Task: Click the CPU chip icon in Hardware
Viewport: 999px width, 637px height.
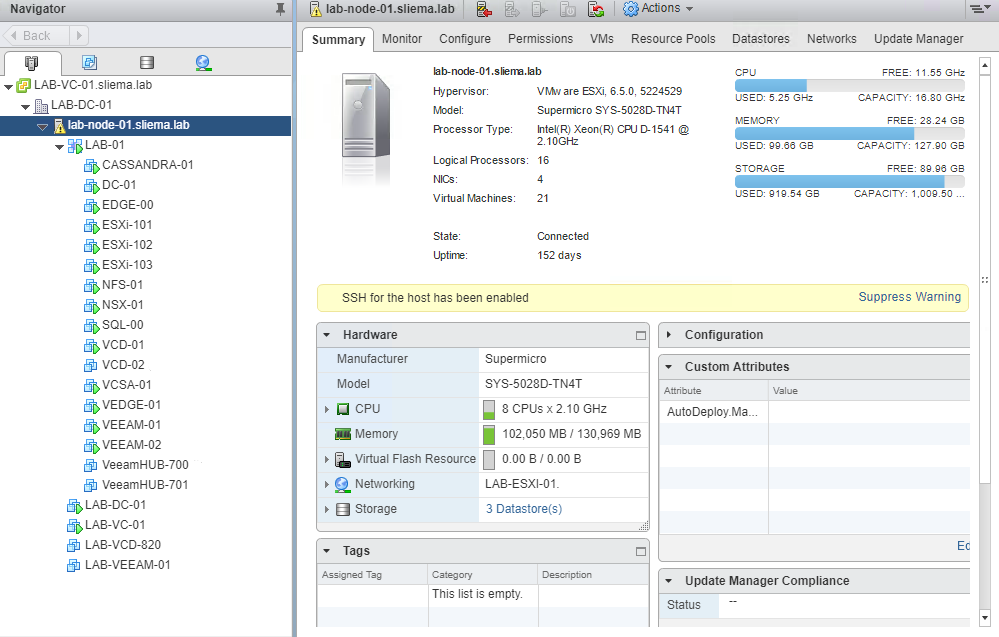Action: click(343, 409)
